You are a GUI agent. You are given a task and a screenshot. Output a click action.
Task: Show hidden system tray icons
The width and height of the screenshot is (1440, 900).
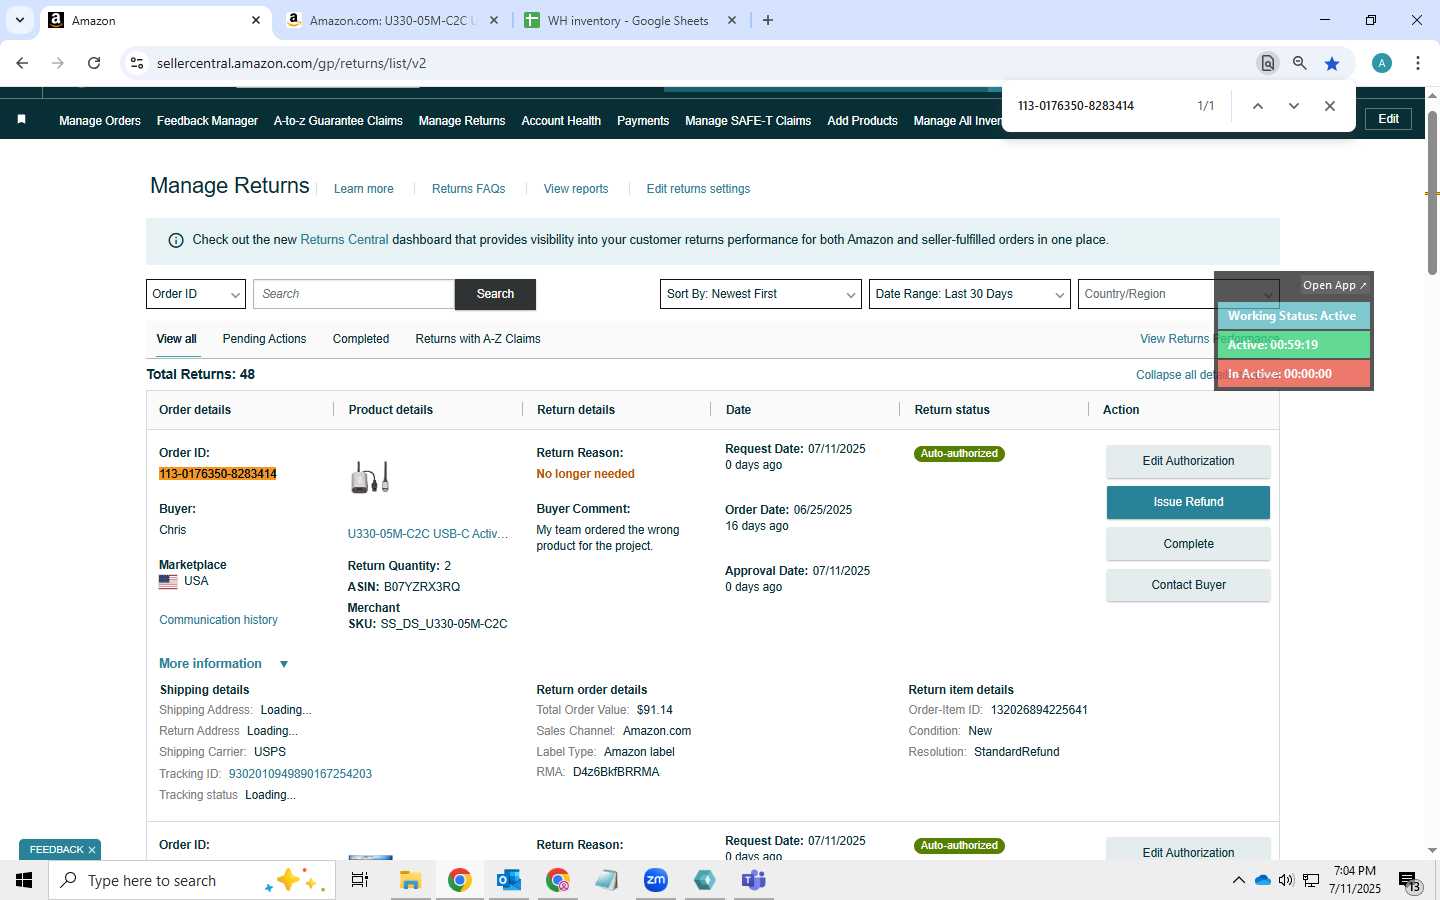coord(1239,880)
